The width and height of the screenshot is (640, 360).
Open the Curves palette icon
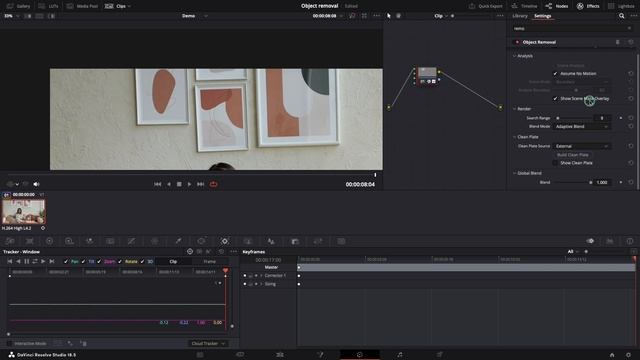131,241
